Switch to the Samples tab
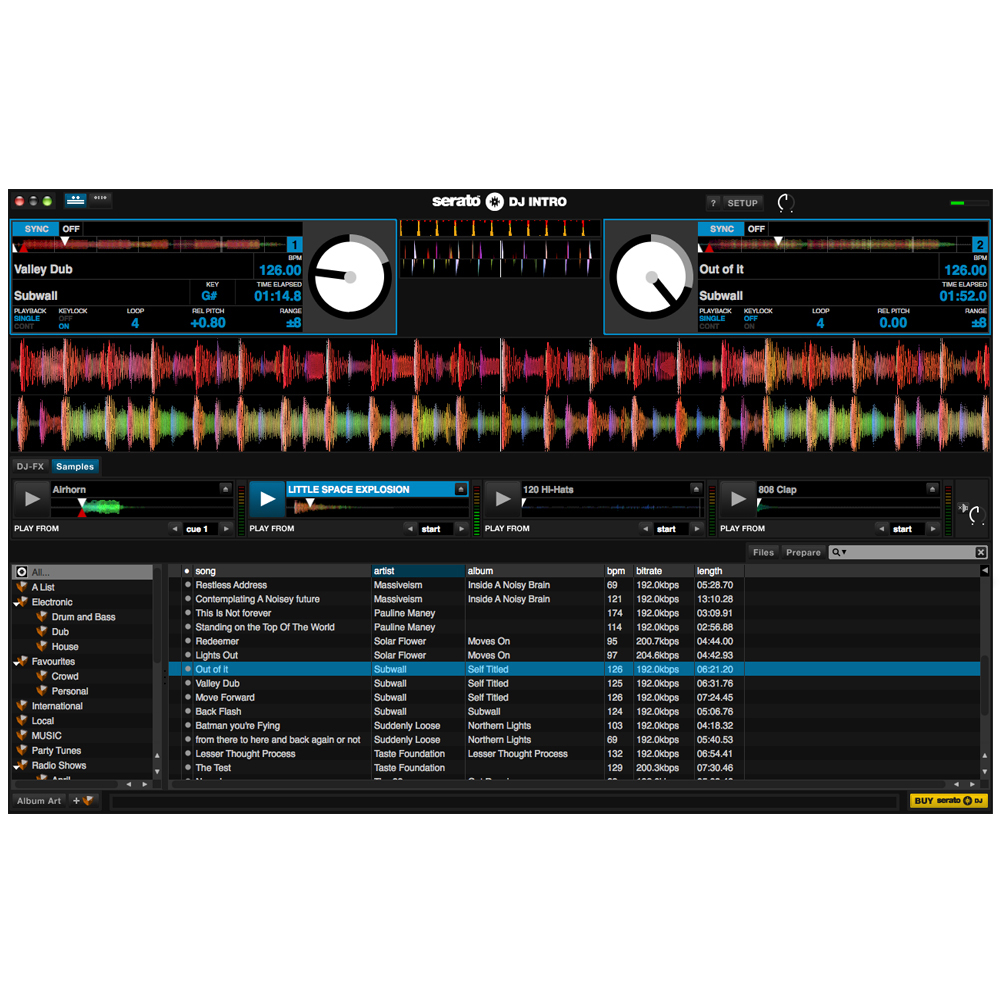Viewport: 1000px width, 1000px height. coord(75,466)
